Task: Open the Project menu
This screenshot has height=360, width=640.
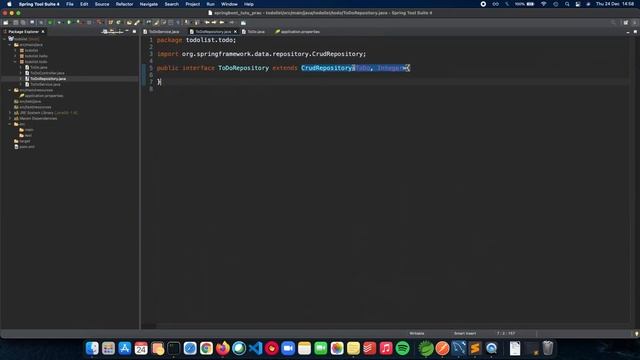Action: tap(193, 4)
